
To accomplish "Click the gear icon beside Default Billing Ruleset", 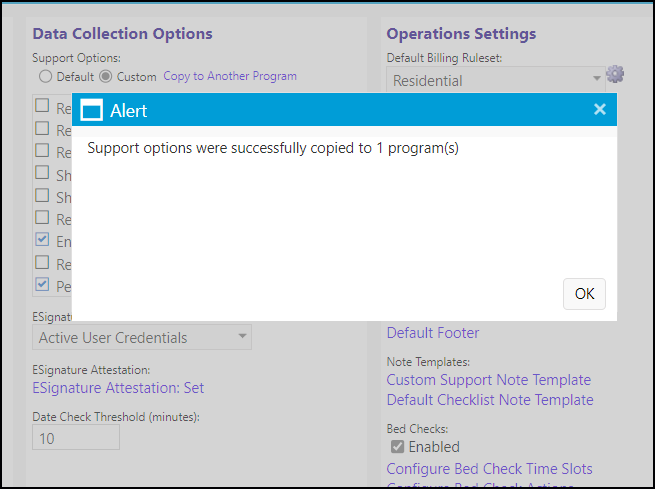I will [615, 74].
